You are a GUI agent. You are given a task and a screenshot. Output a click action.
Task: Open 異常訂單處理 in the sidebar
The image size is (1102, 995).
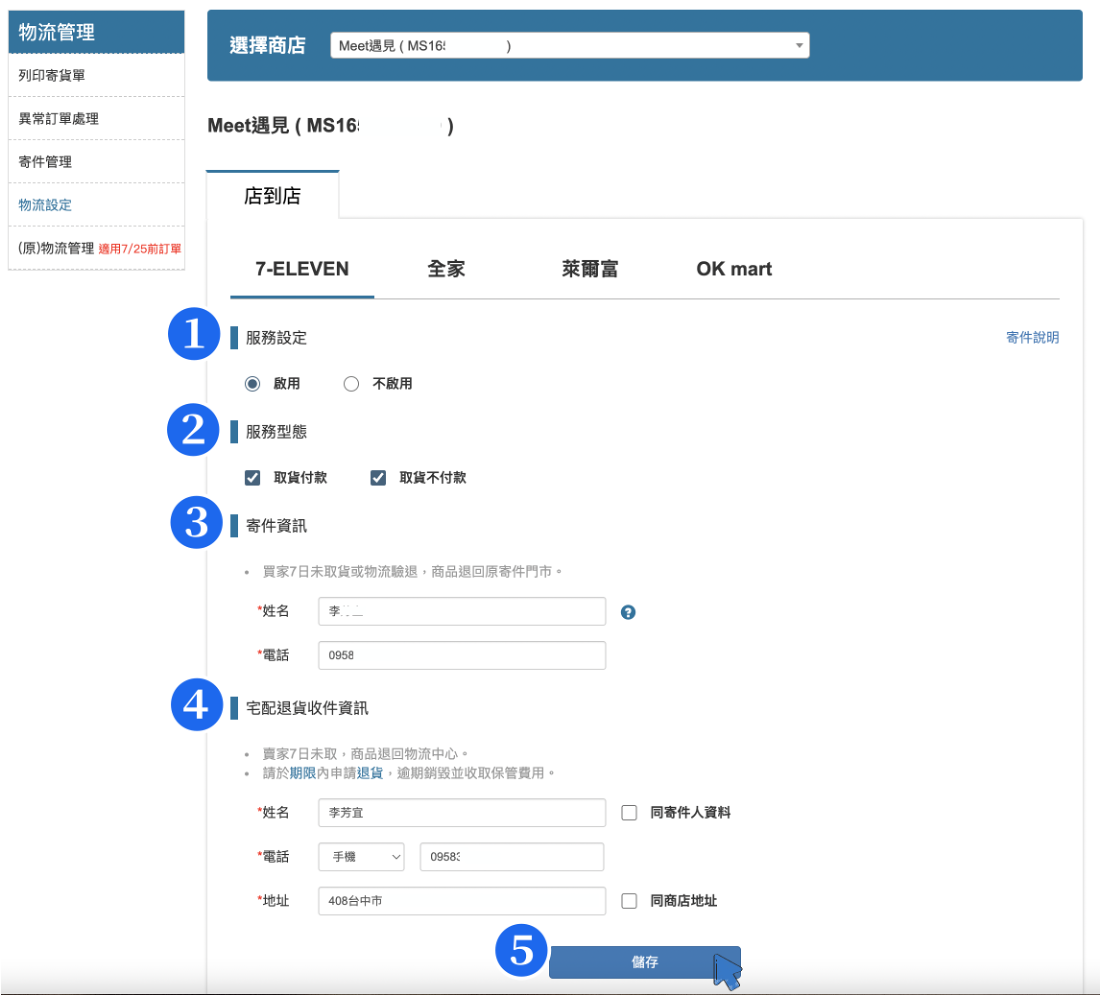(x=96, y=119)
